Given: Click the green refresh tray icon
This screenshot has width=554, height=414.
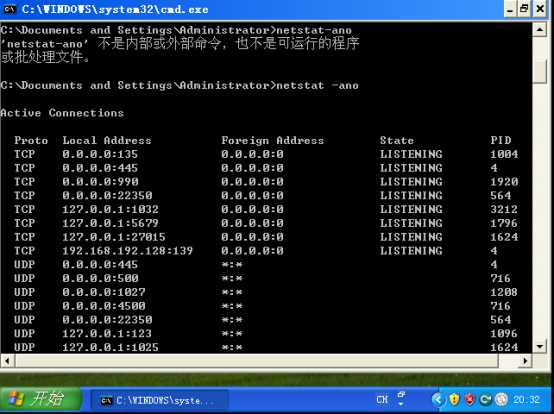Looking at the screenshot, I should coord(485,400).
